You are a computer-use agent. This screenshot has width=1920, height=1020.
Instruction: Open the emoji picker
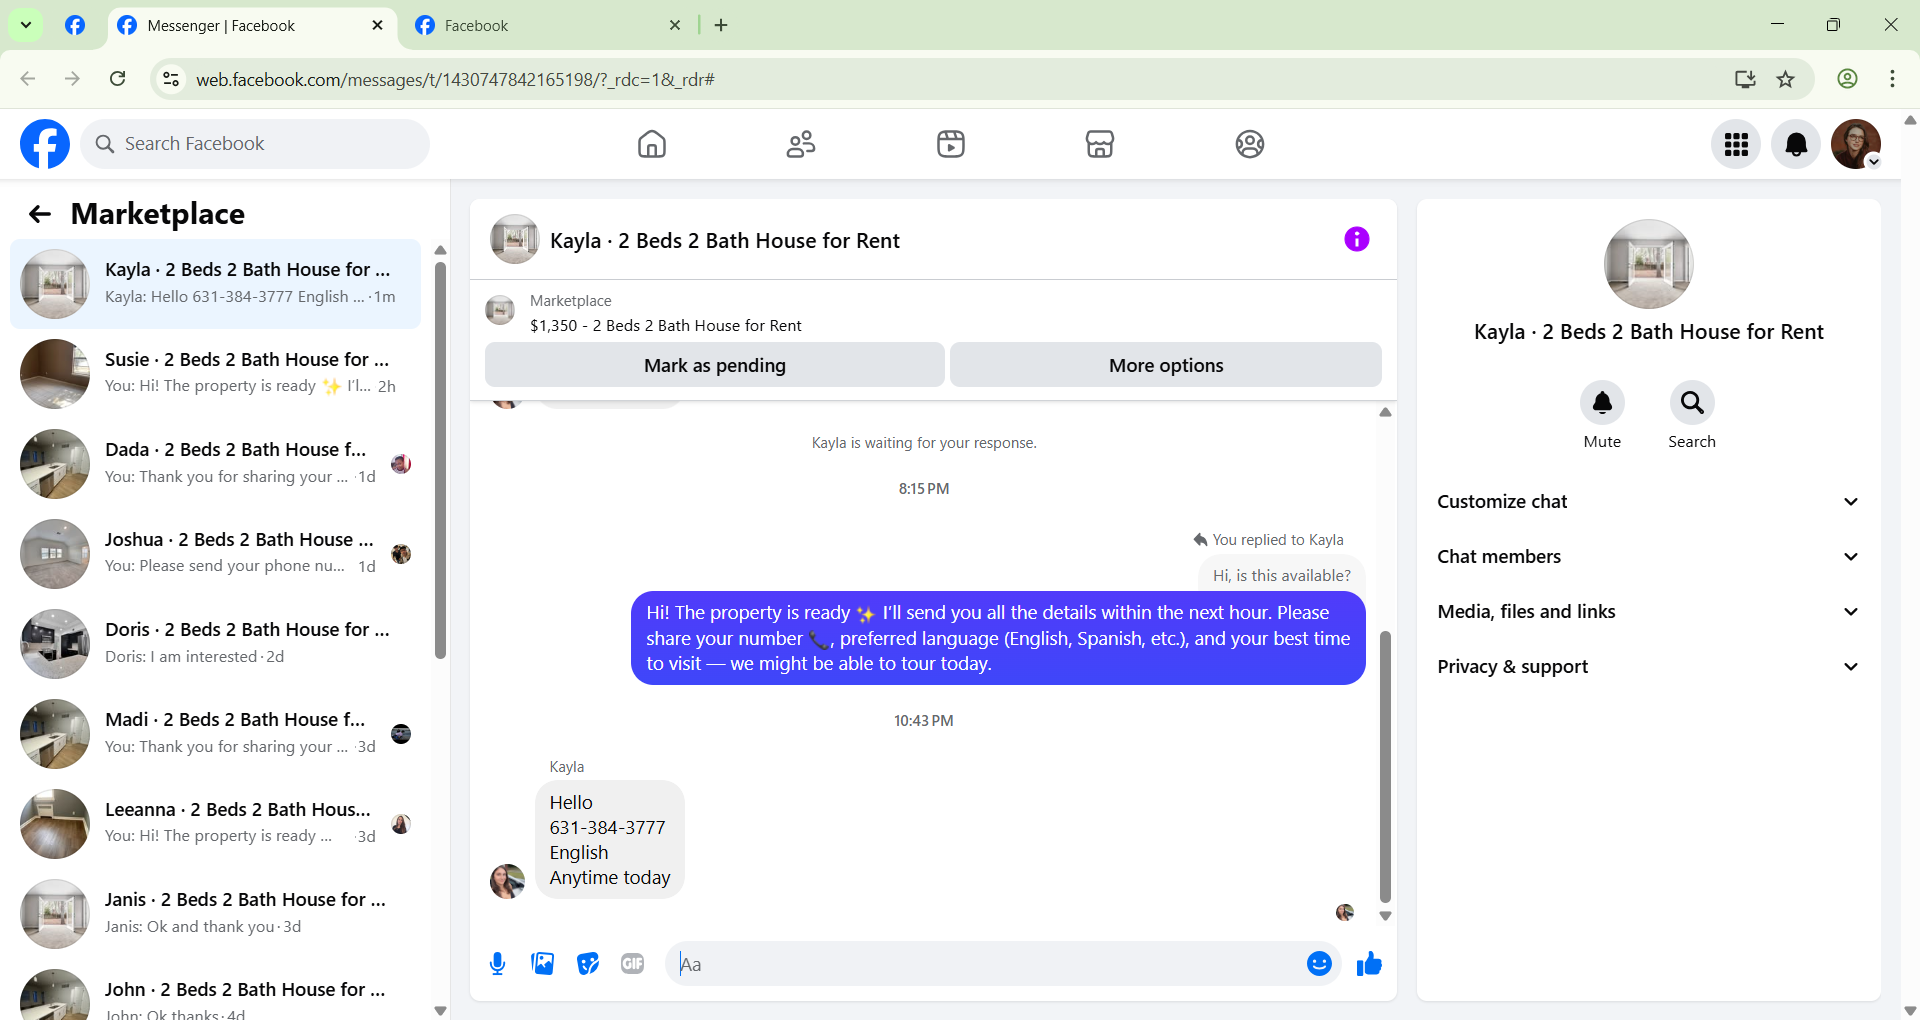tap(1319, 964)
